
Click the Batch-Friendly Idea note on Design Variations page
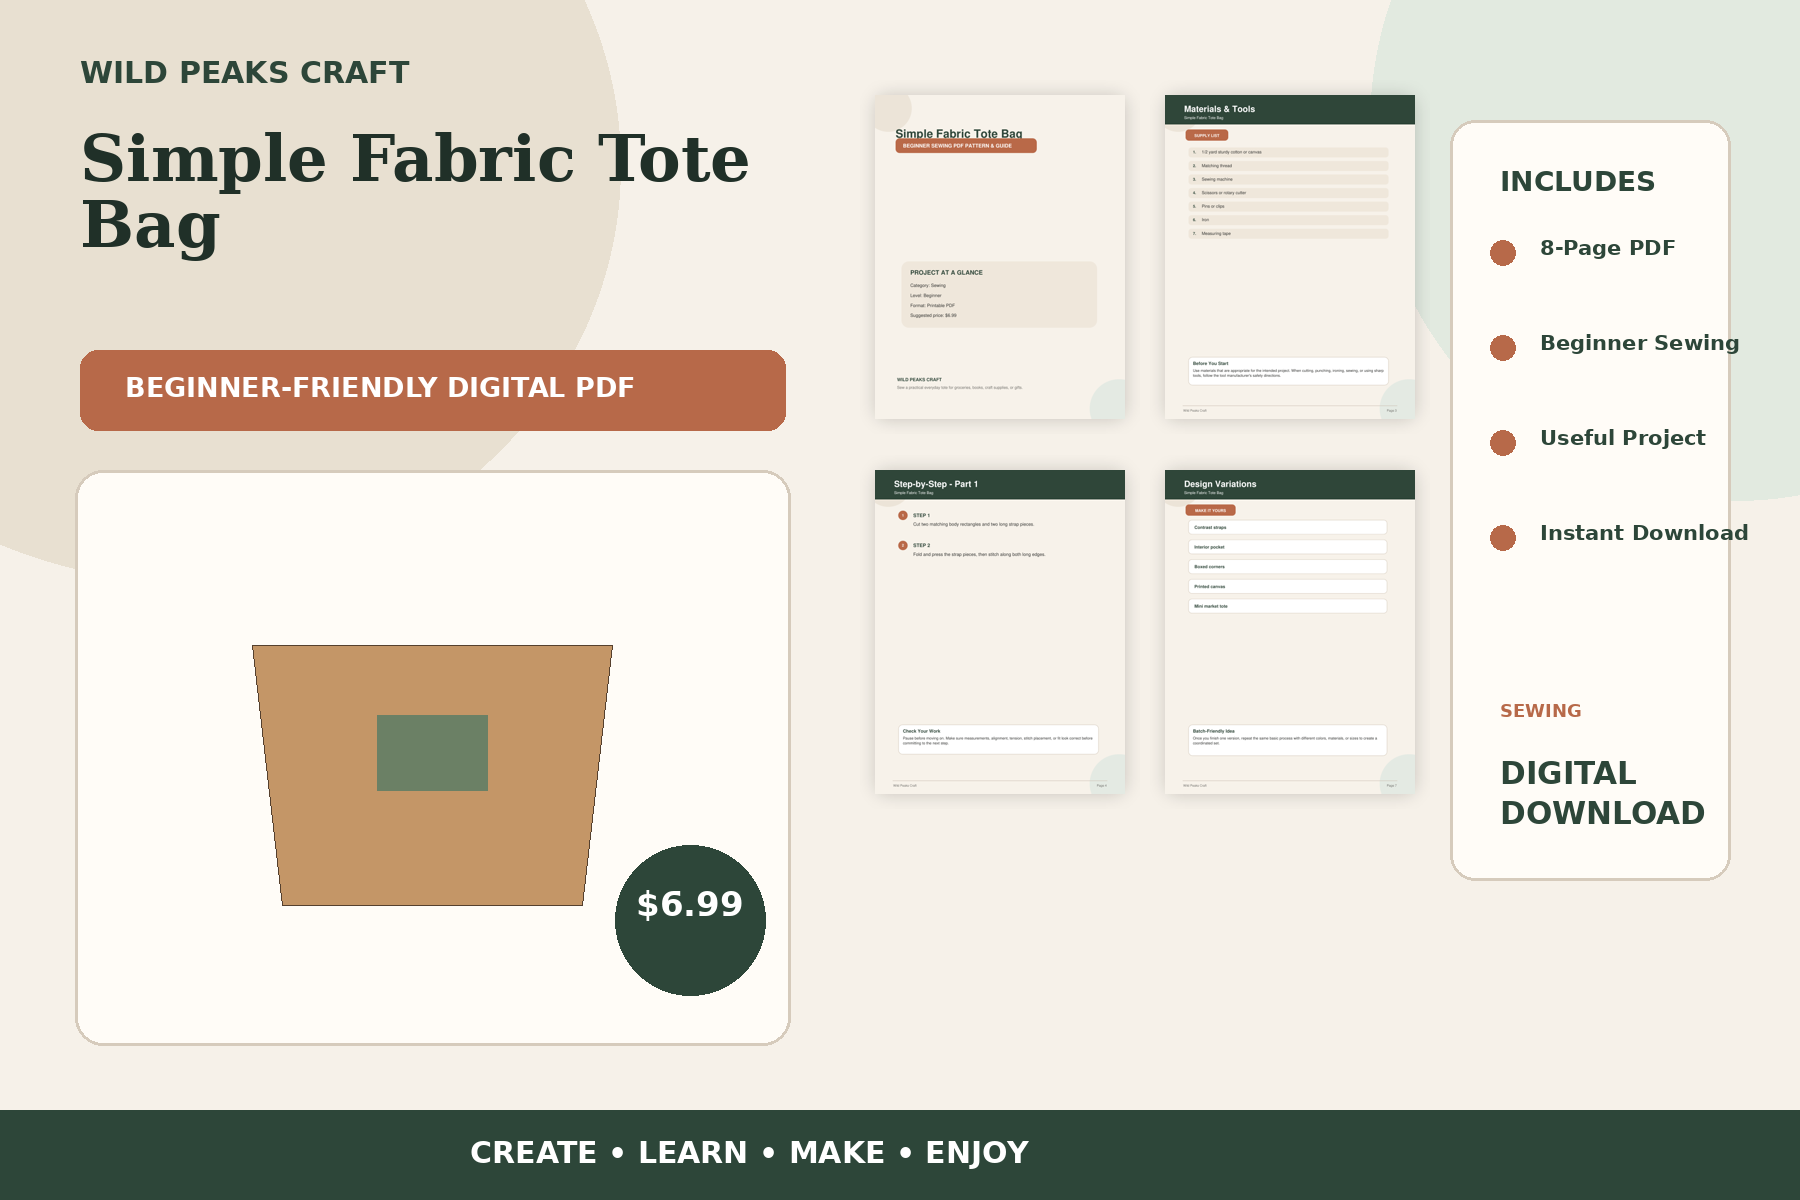1288,740
